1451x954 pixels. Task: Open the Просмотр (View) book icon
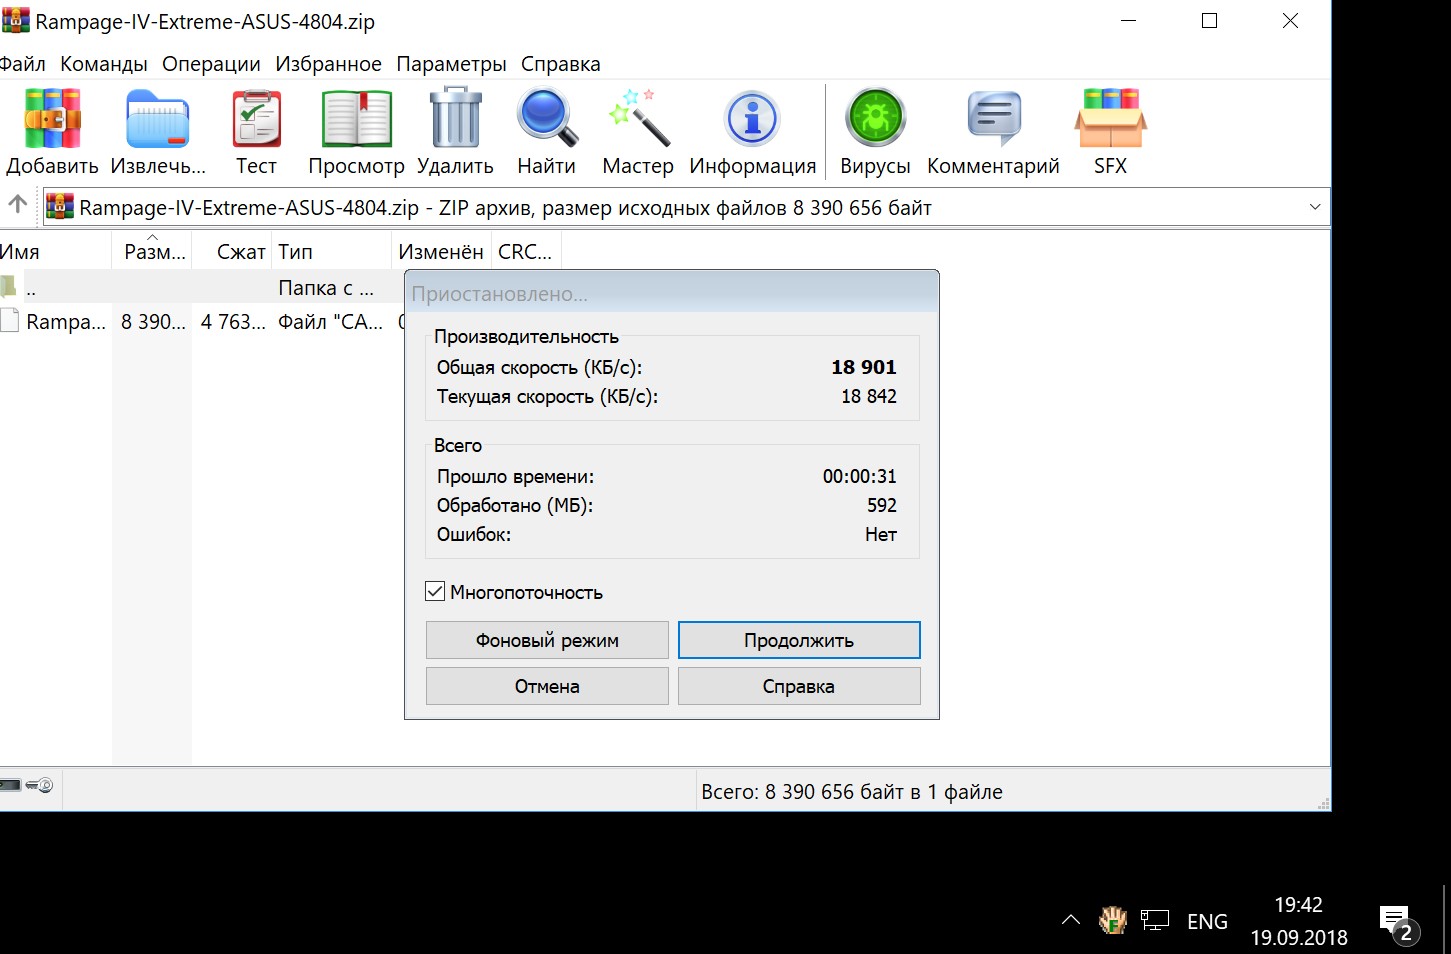tap(356, 120)
